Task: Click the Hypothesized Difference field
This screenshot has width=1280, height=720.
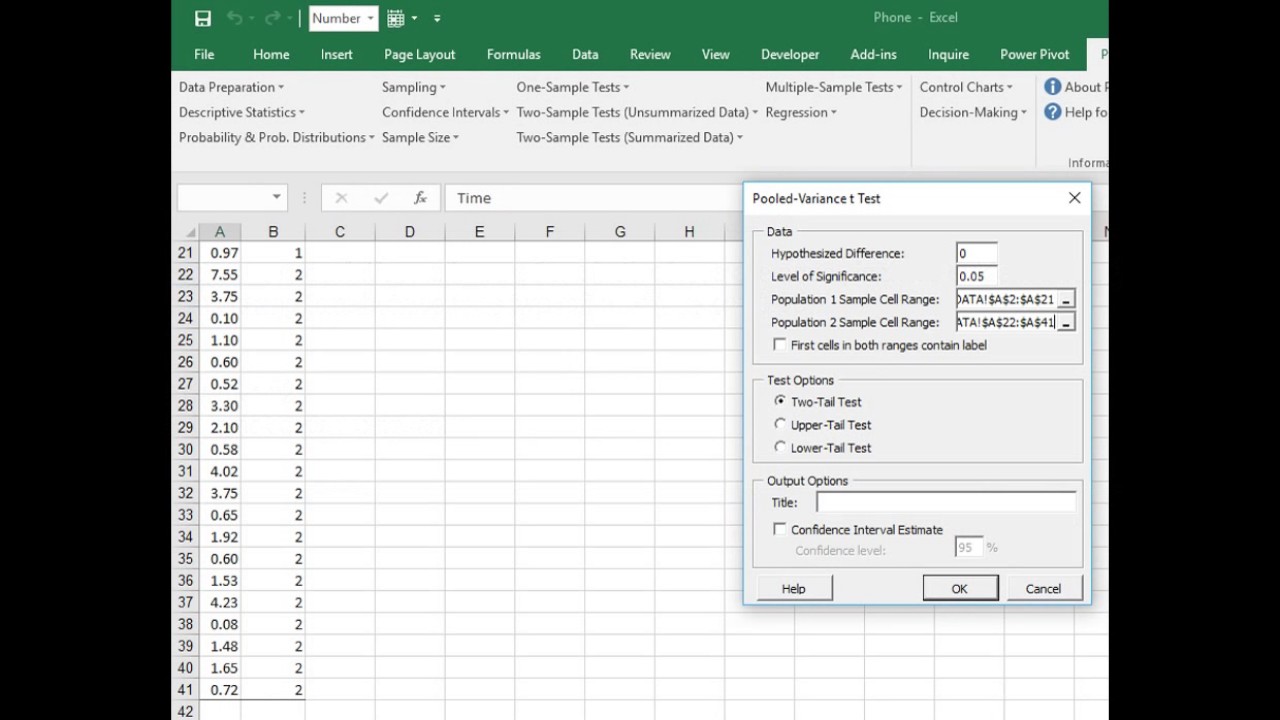Action: pos(976,254)
